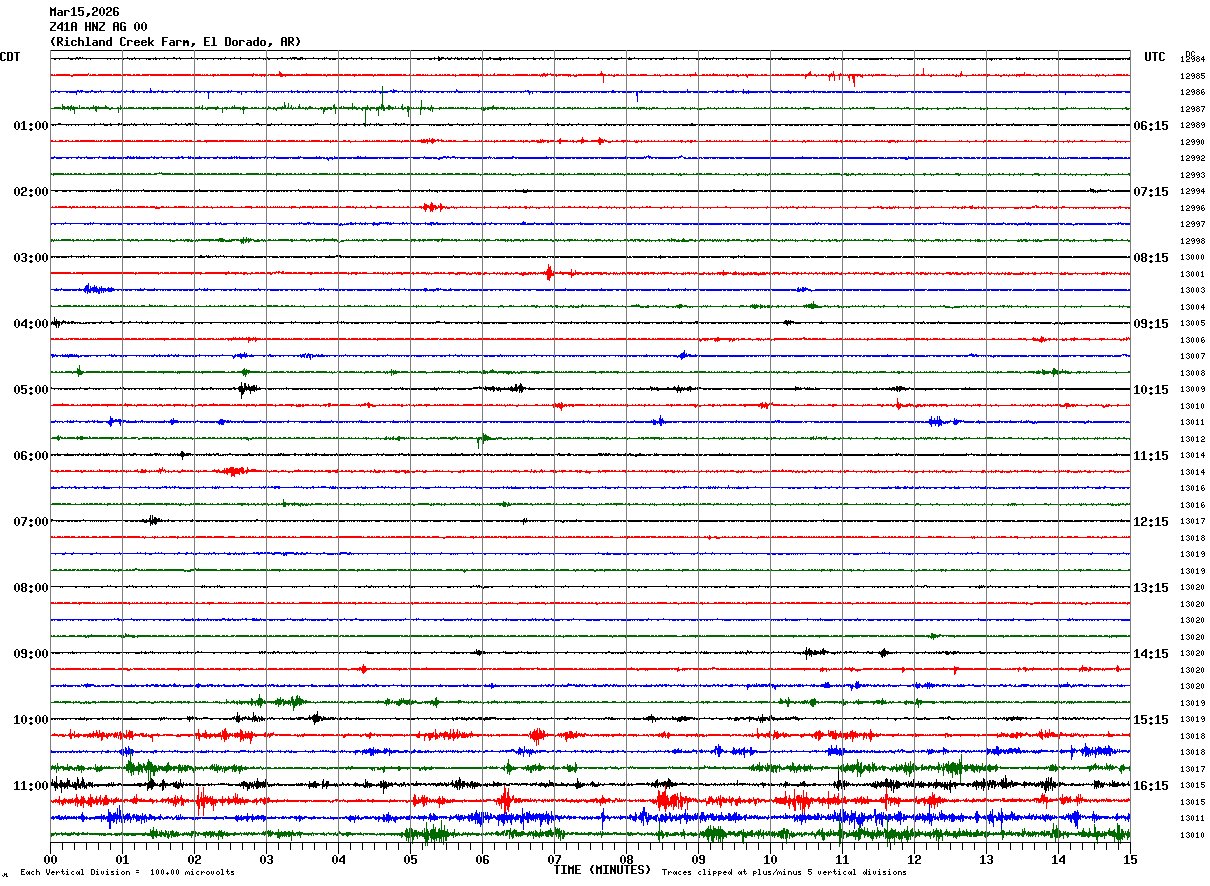Click minute 06 on the time axis

[x=482, y=859]
